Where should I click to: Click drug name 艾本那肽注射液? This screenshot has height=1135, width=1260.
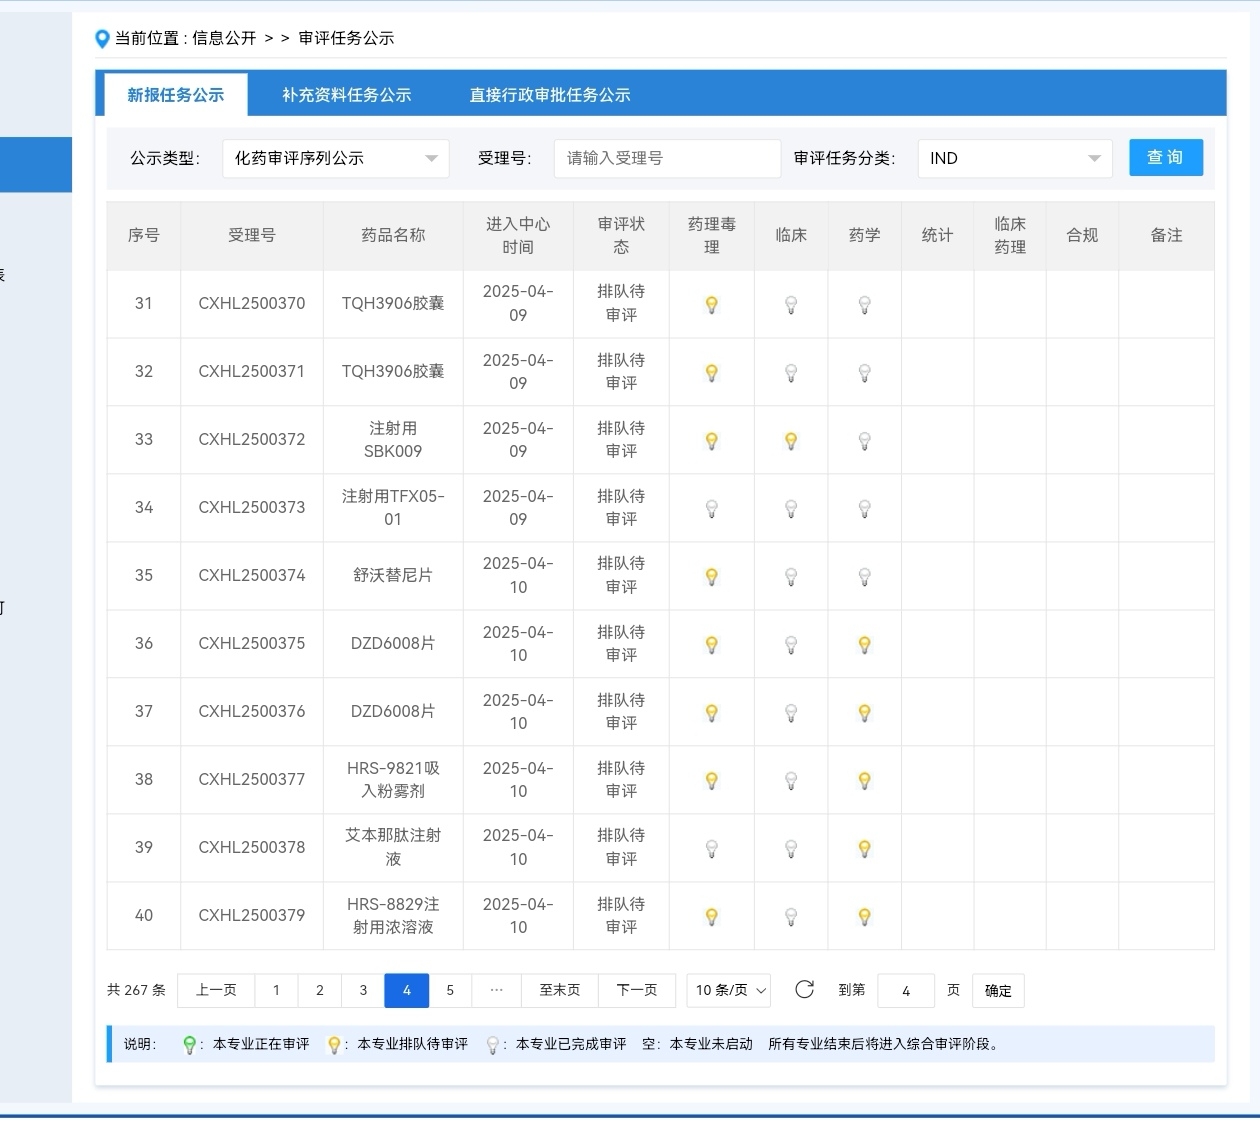click(x=393, y=847)
